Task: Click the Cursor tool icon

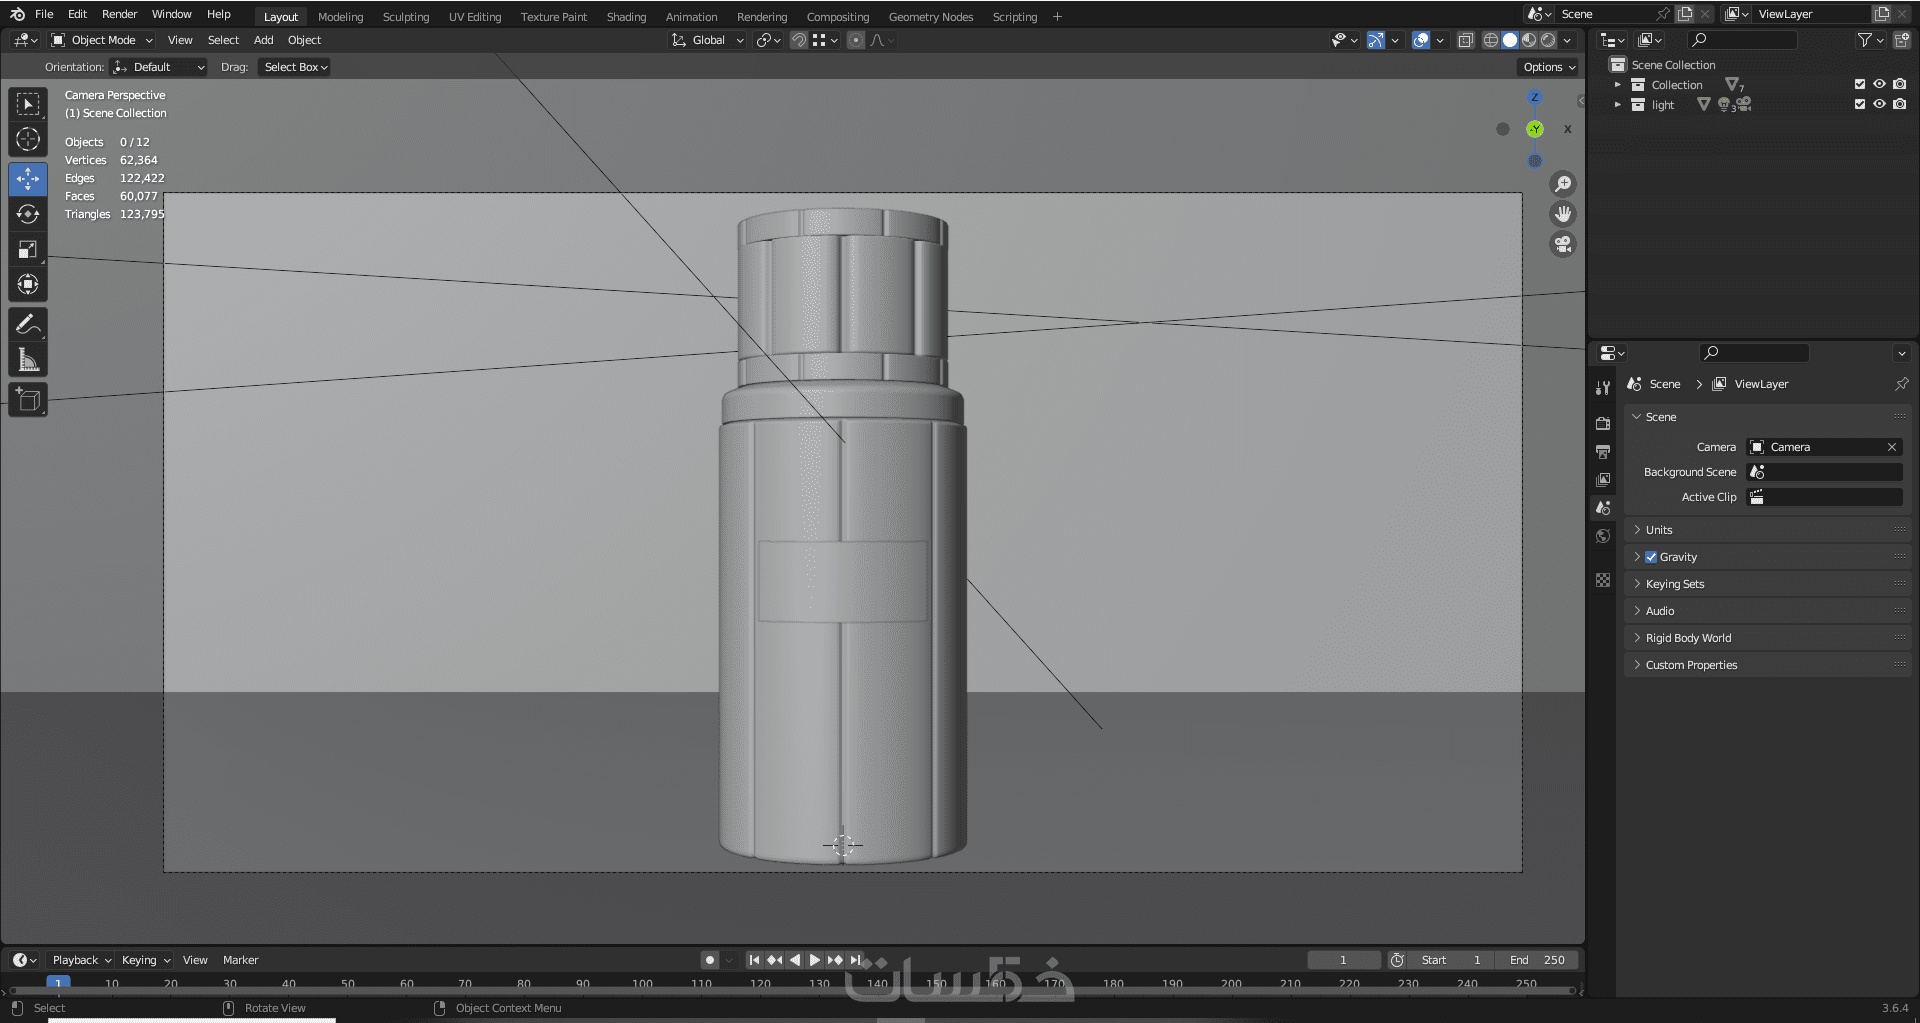Action: click(x=28, y=139)
